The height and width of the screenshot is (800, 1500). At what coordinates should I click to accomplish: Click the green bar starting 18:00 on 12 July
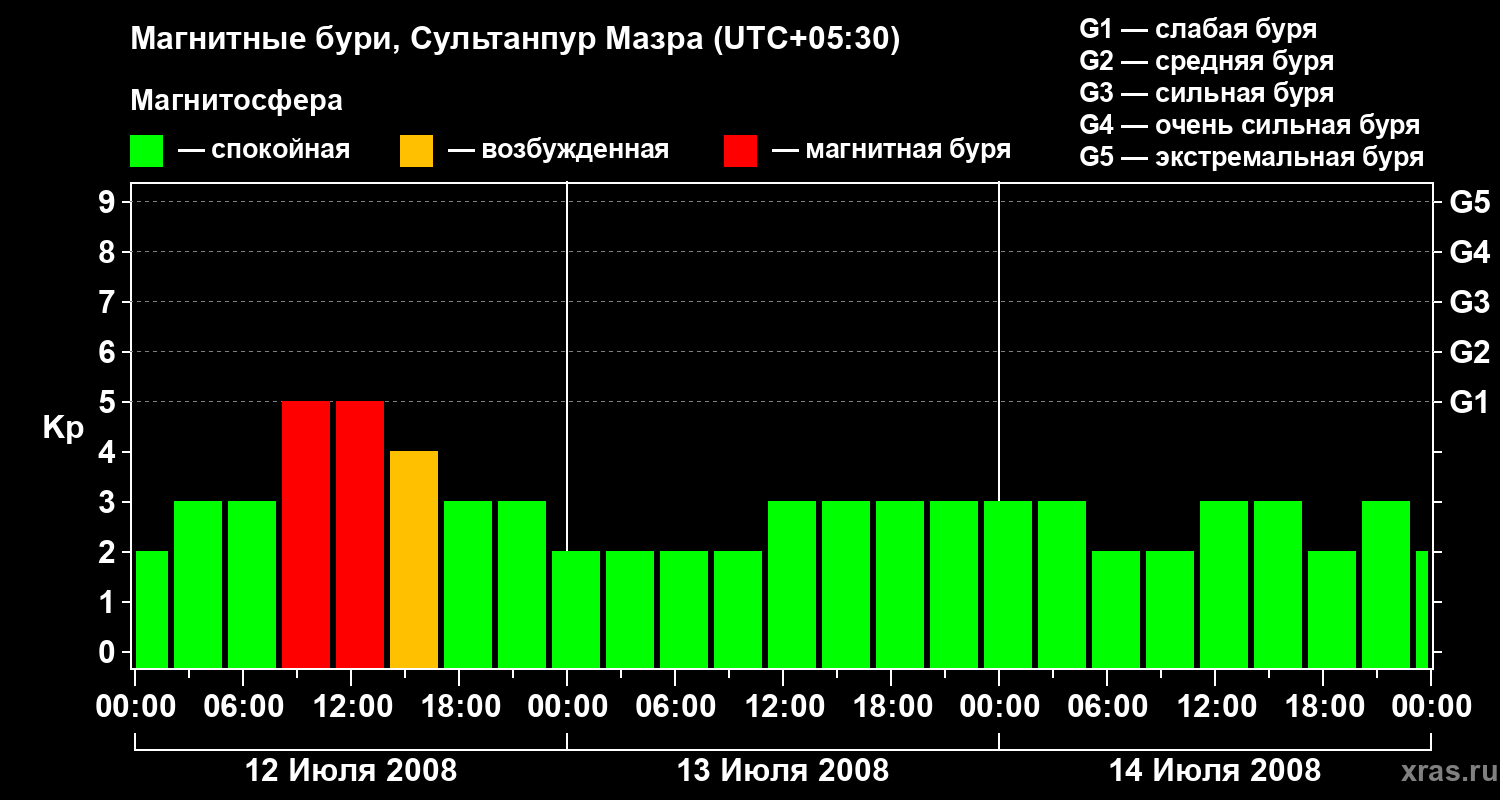(x=468, y=585)
